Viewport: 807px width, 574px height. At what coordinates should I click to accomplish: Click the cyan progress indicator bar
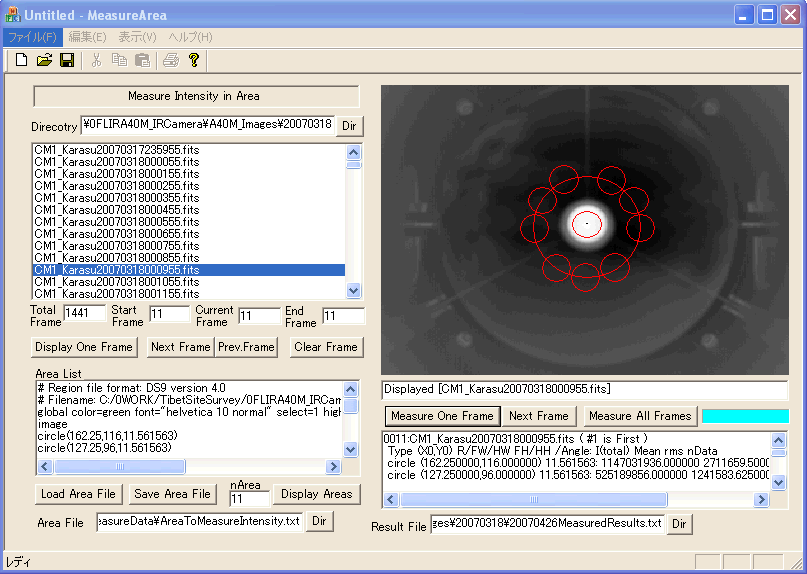pyautogui.click(x=745, y=416)
